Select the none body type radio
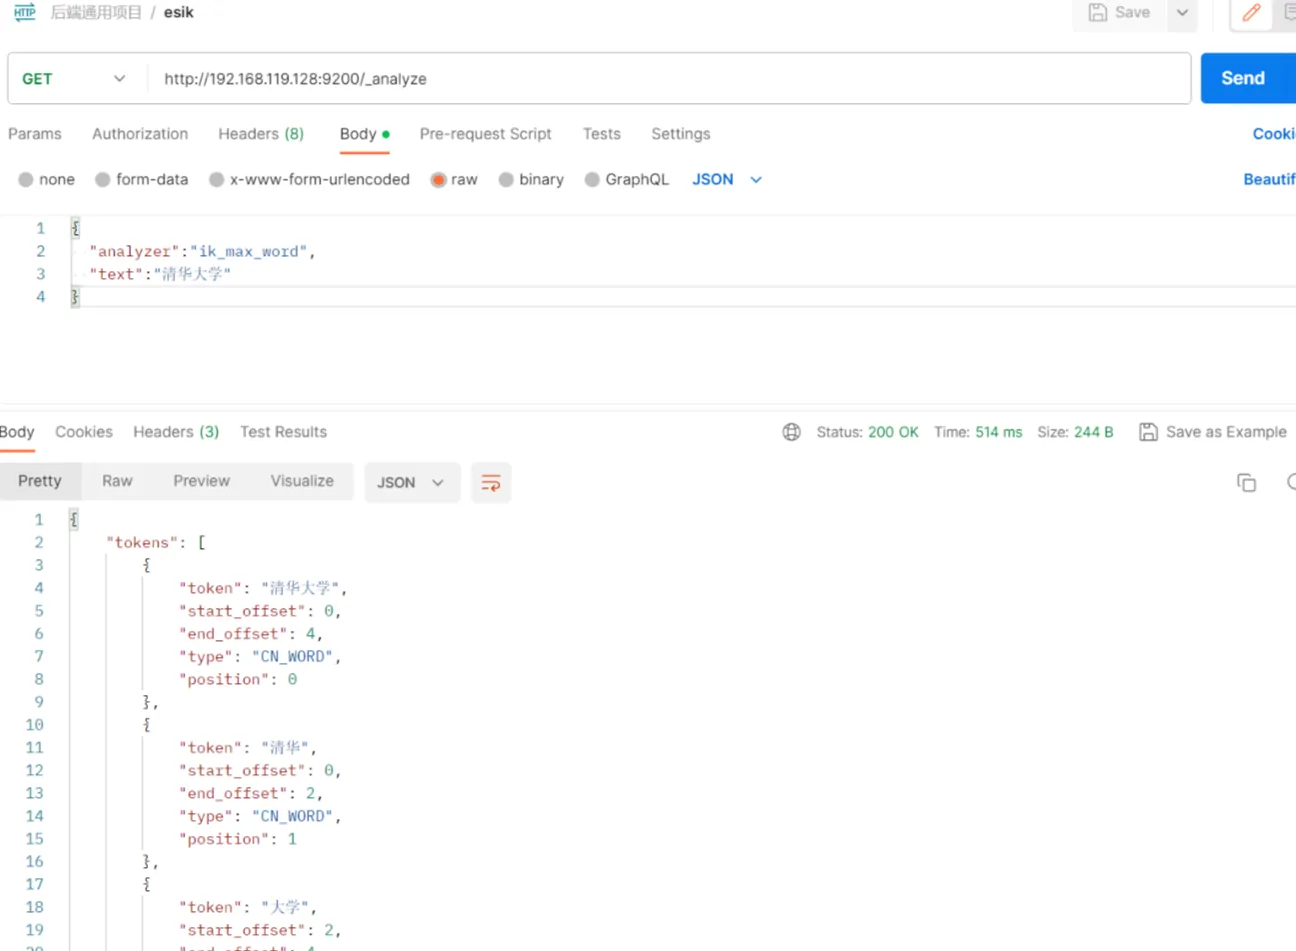The image size is (1296, 951). [26, 180]
